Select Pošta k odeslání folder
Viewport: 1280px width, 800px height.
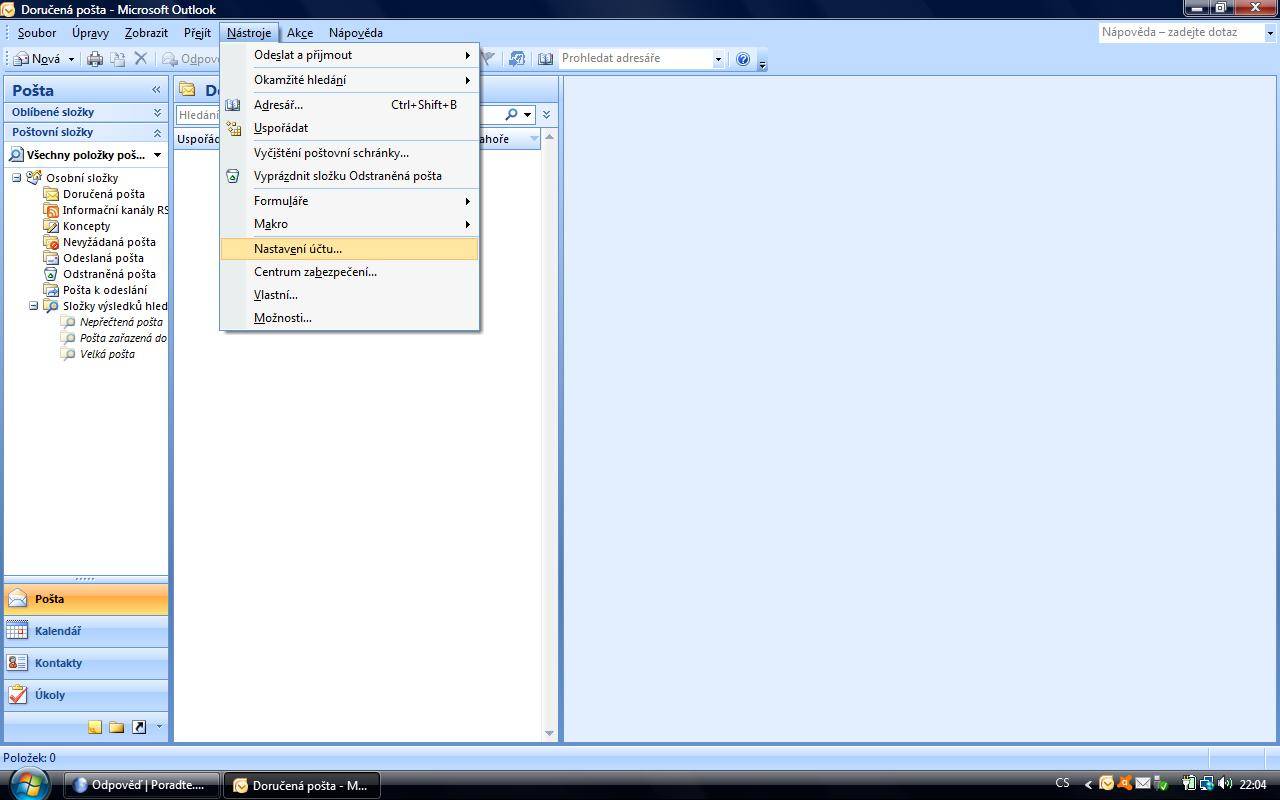point(104,290)
